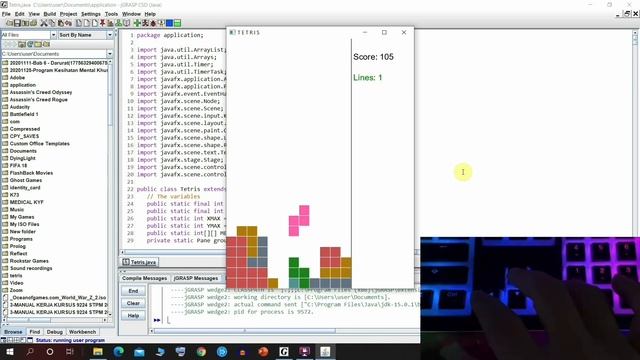This screenshot has height=360, width=640.
Task: Open the All Files filter dropdown
Action: point(53,35)
